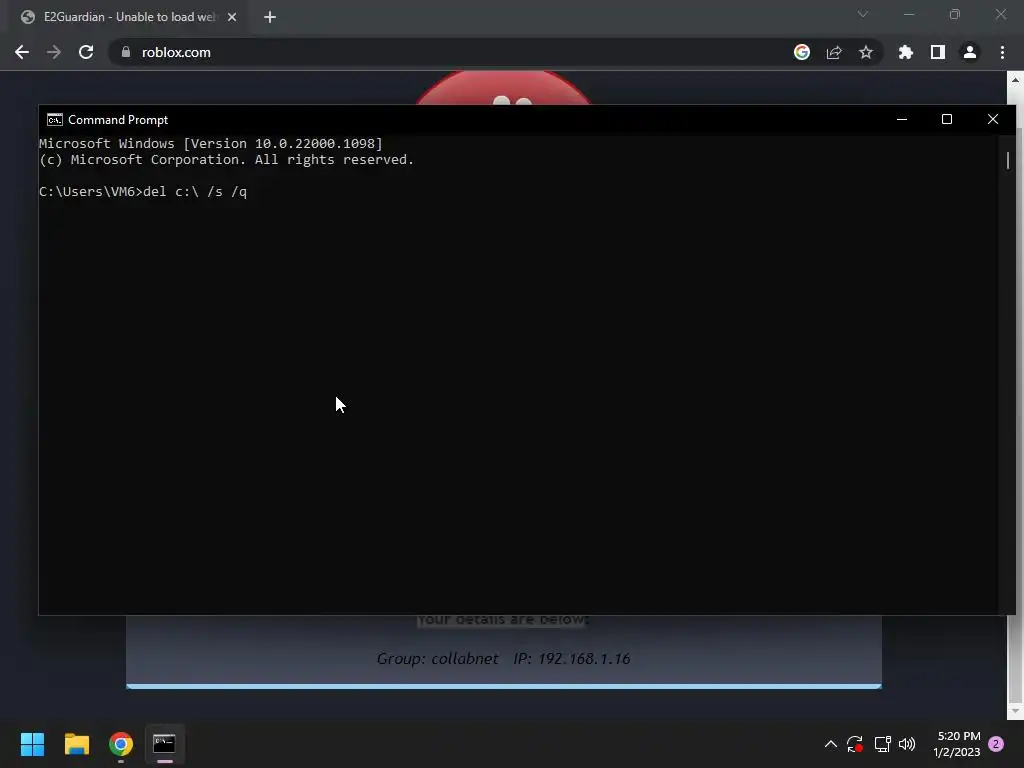Image resolution: width=1024 pixels, height=768 pixels.
Task: Reload the roblox.com page
Action: click(x=86, y=52)
